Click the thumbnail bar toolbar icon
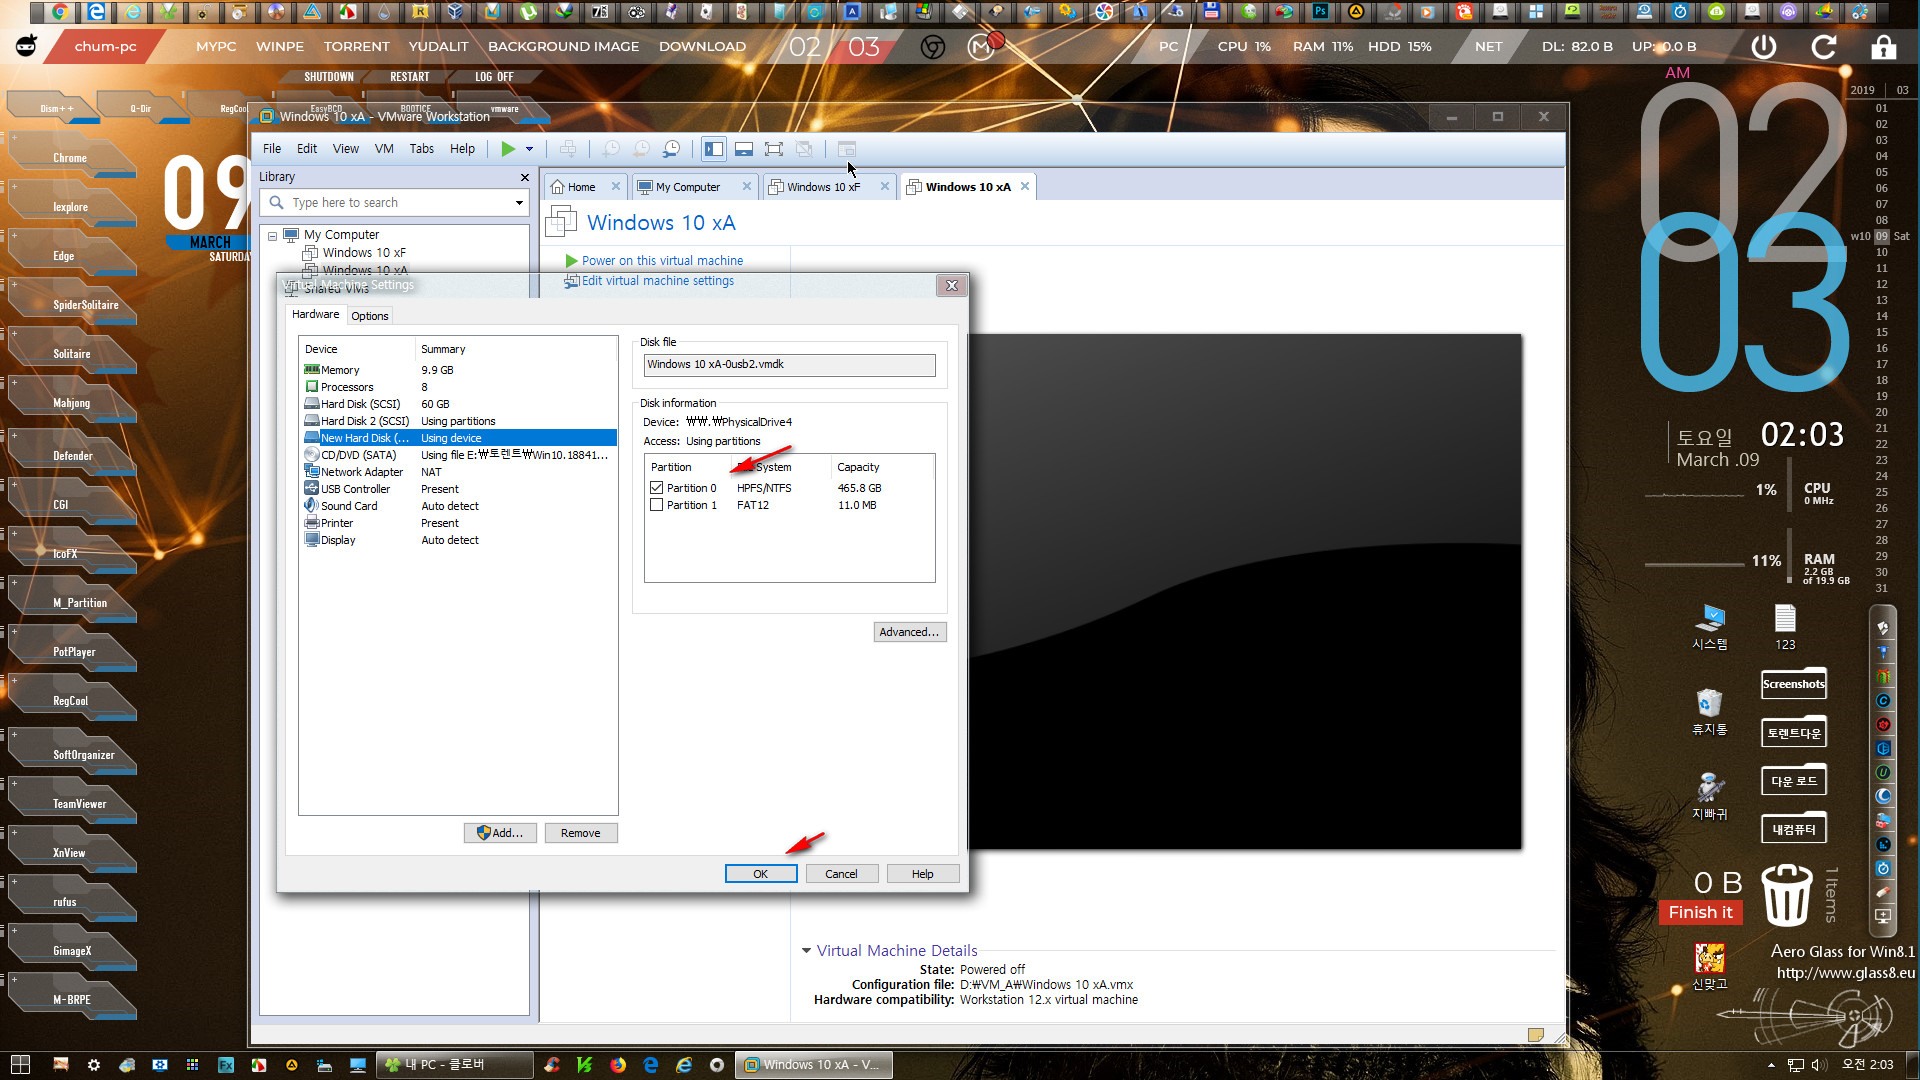 (744, 149)
